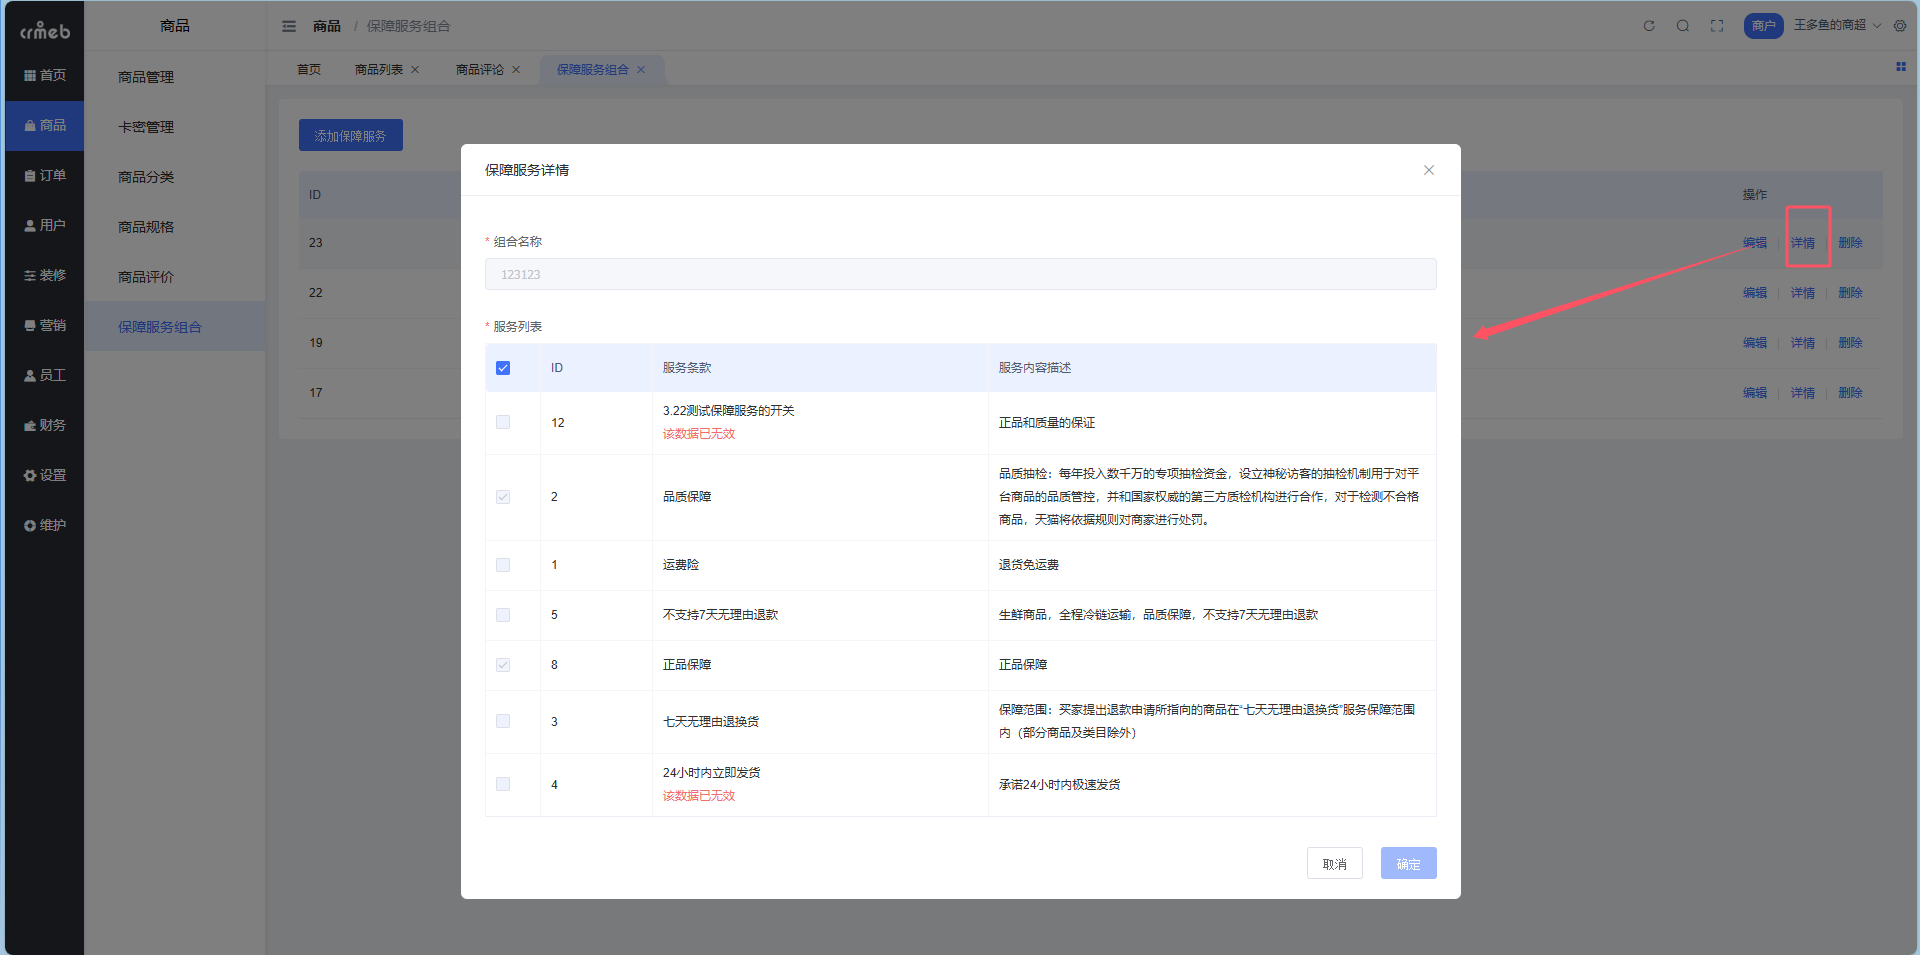1920x955 pixels.
Task: Close the 保障服务详情 dialog
Action: 1429,170
